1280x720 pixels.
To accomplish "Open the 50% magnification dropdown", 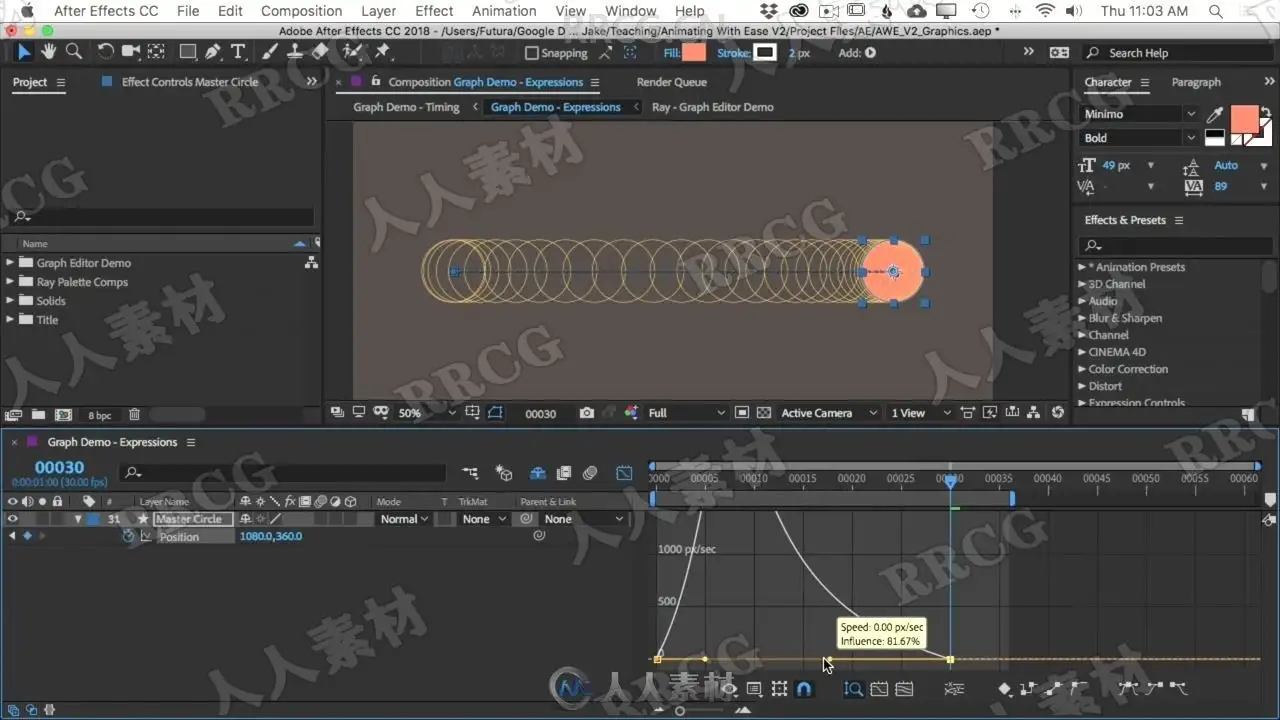I will [427, 413].
